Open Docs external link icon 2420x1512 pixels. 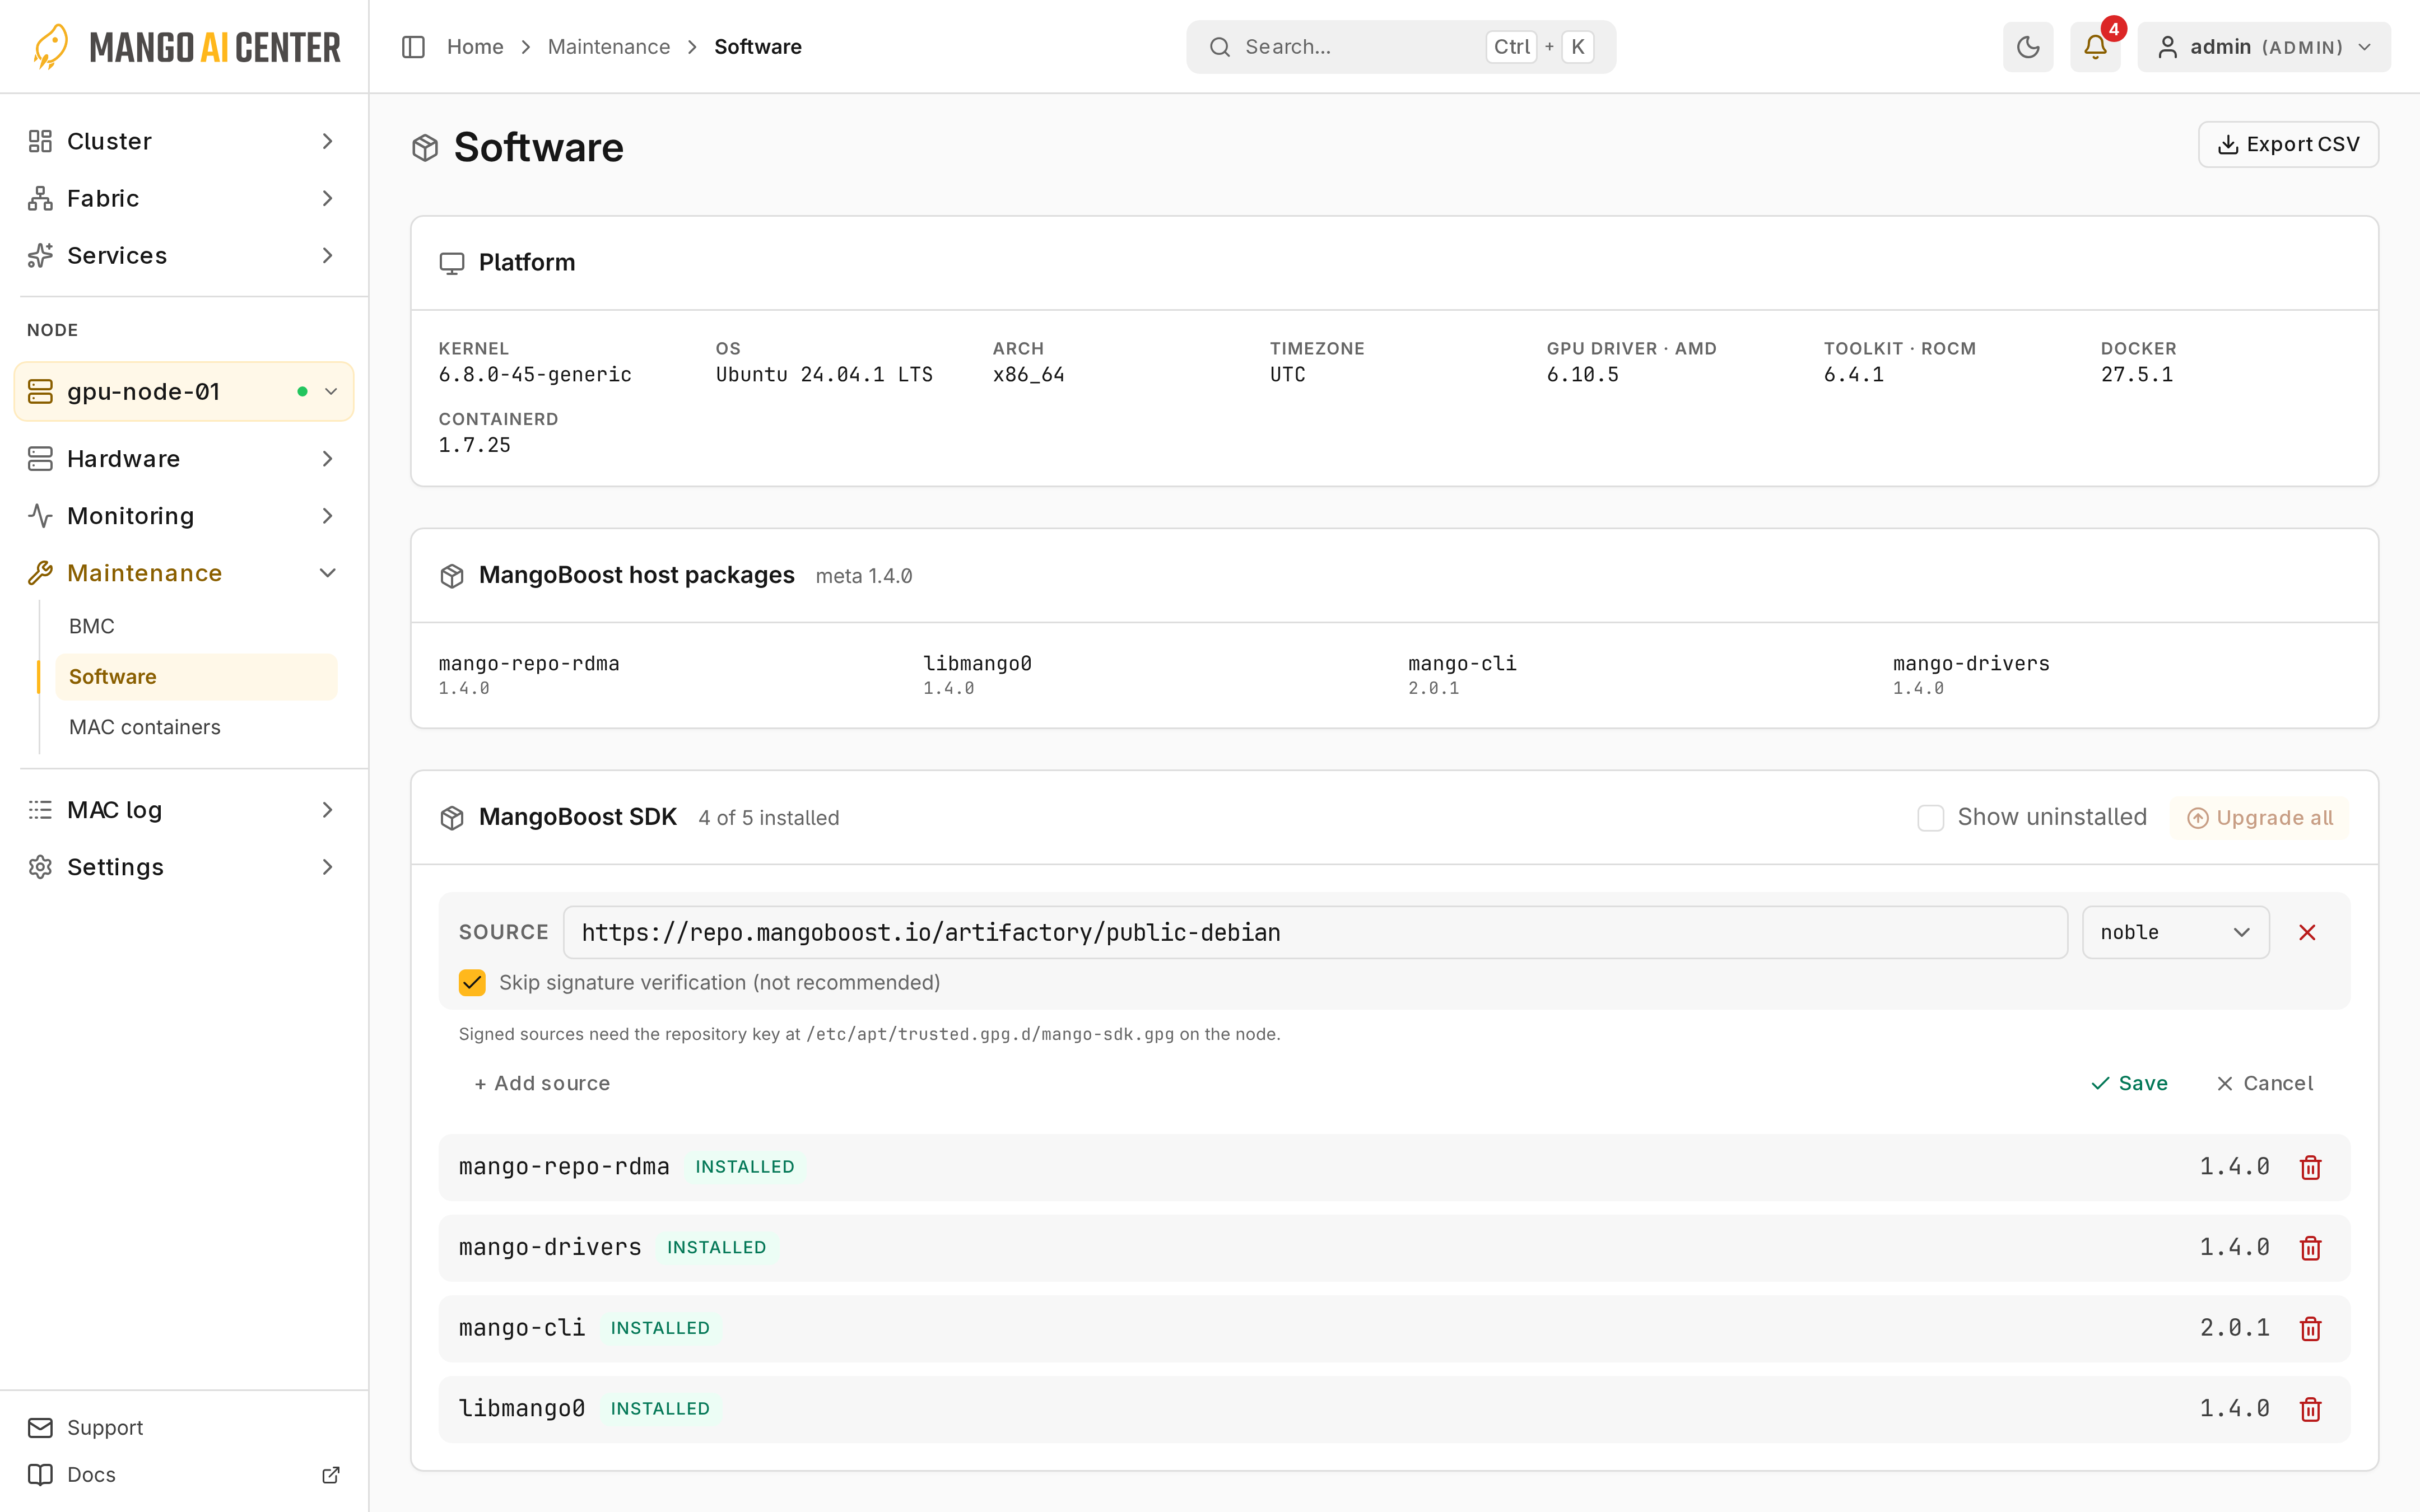pyautogui.click(x=331, y=1474)
